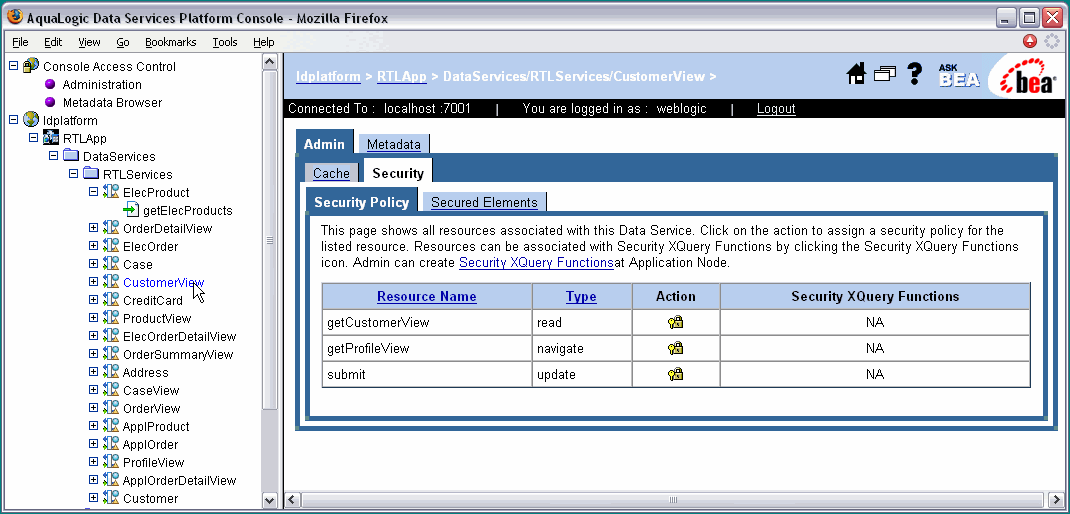
Task: Click the red update arrow icon in the menu bar
Action: [x=1030, y=42]
